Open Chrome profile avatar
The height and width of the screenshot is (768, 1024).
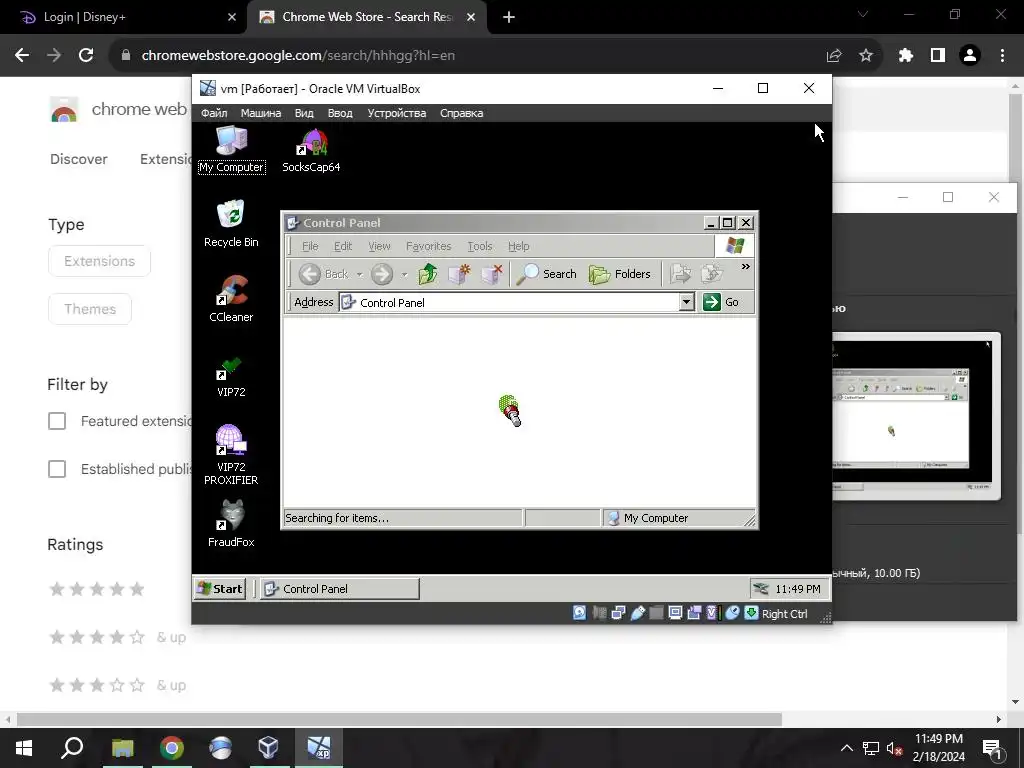(970, 56)
